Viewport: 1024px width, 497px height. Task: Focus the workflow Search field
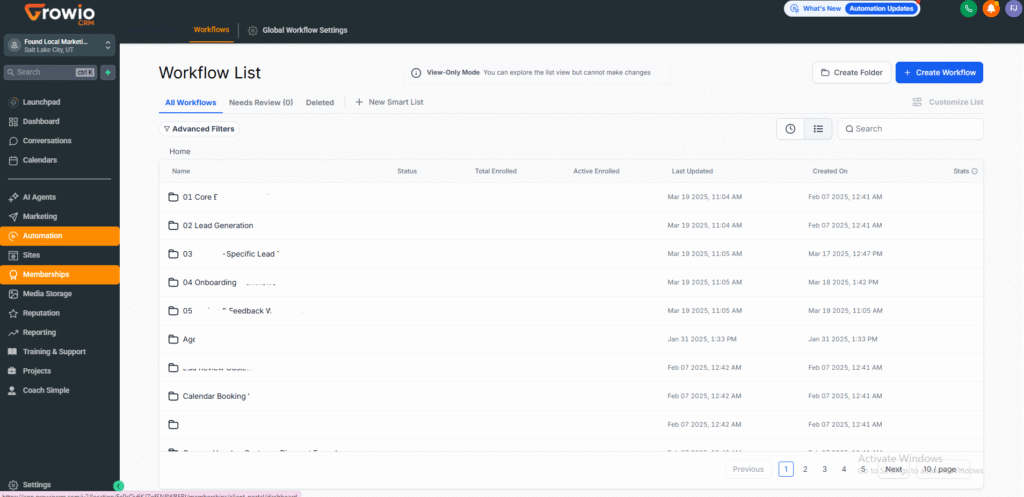[910, 129]
